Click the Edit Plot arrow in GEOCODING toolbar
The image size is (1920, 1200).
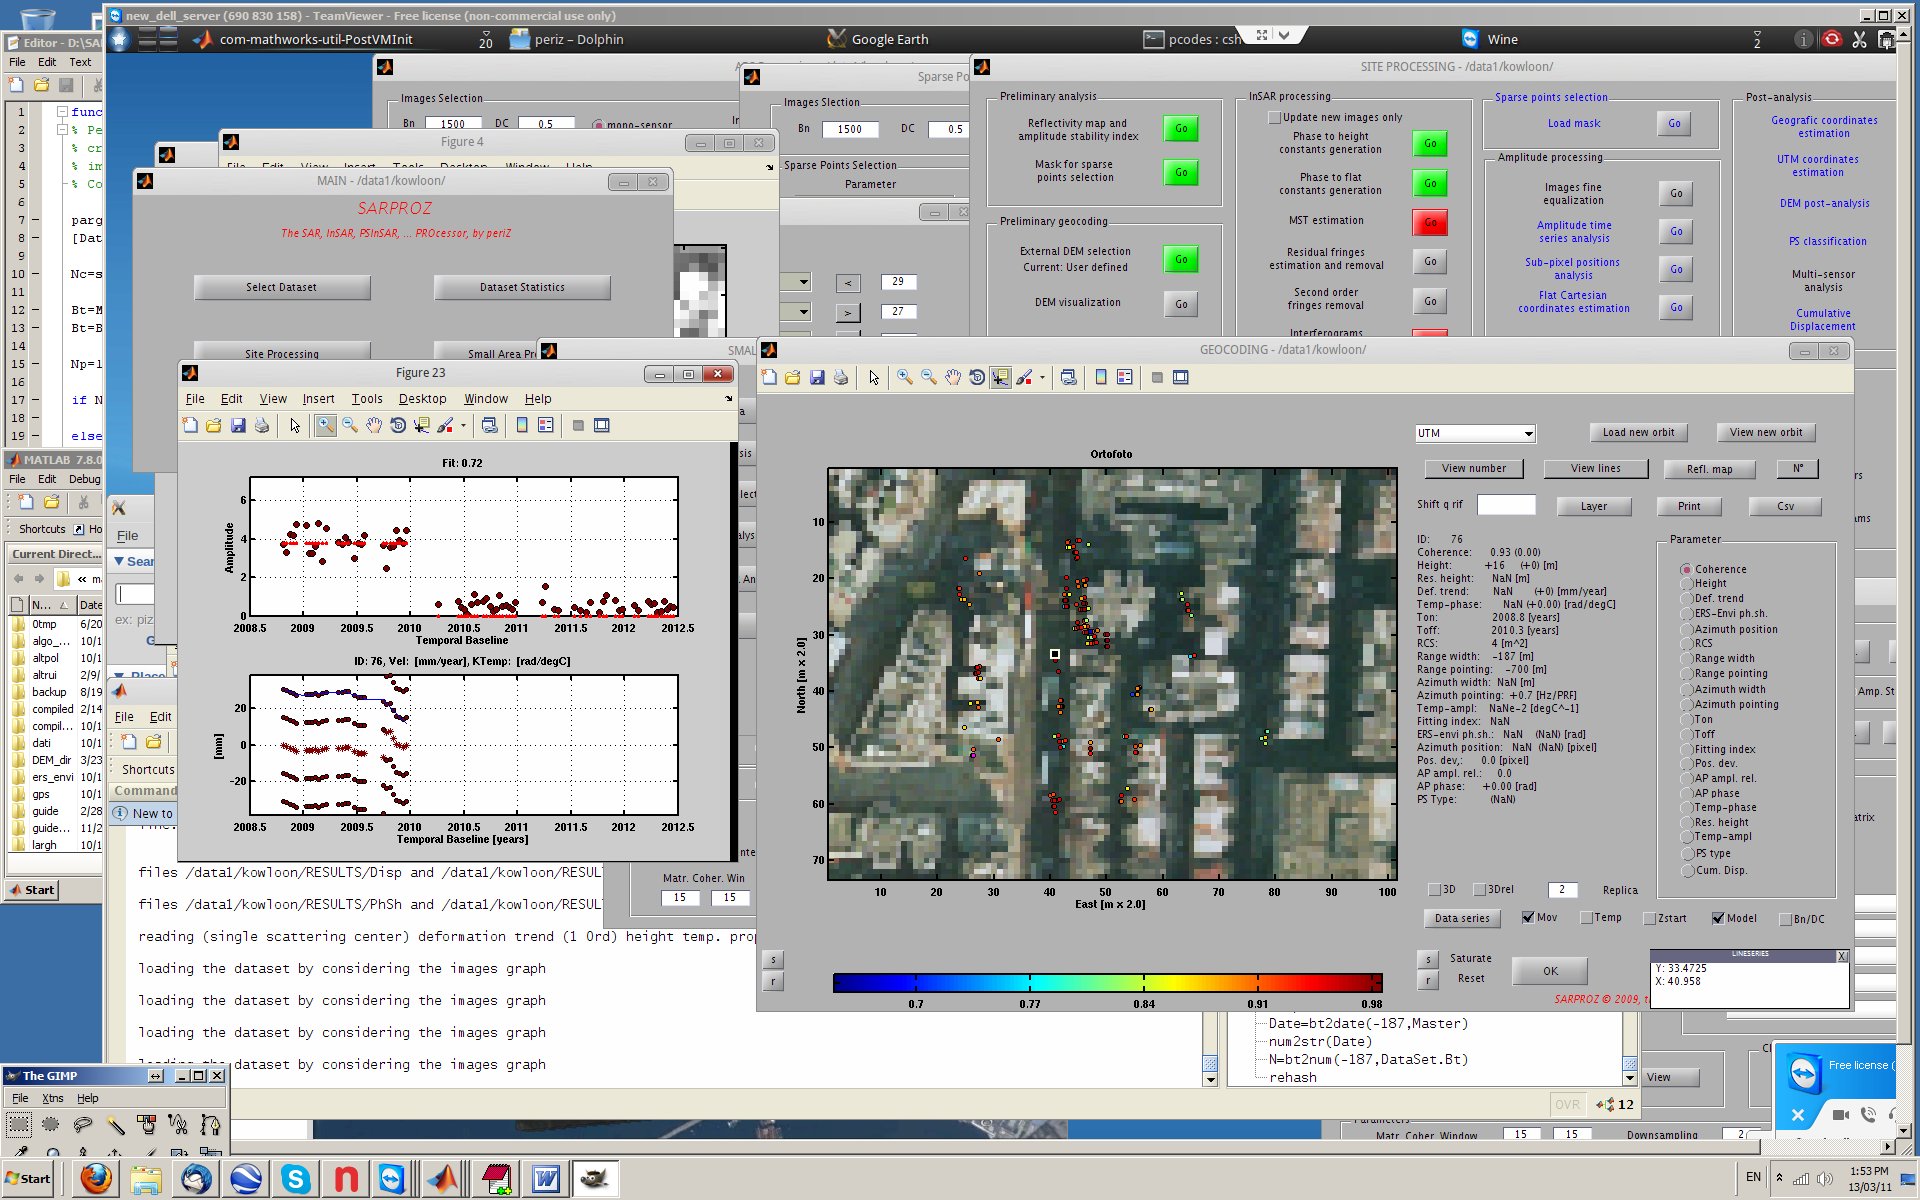point(874,378)
